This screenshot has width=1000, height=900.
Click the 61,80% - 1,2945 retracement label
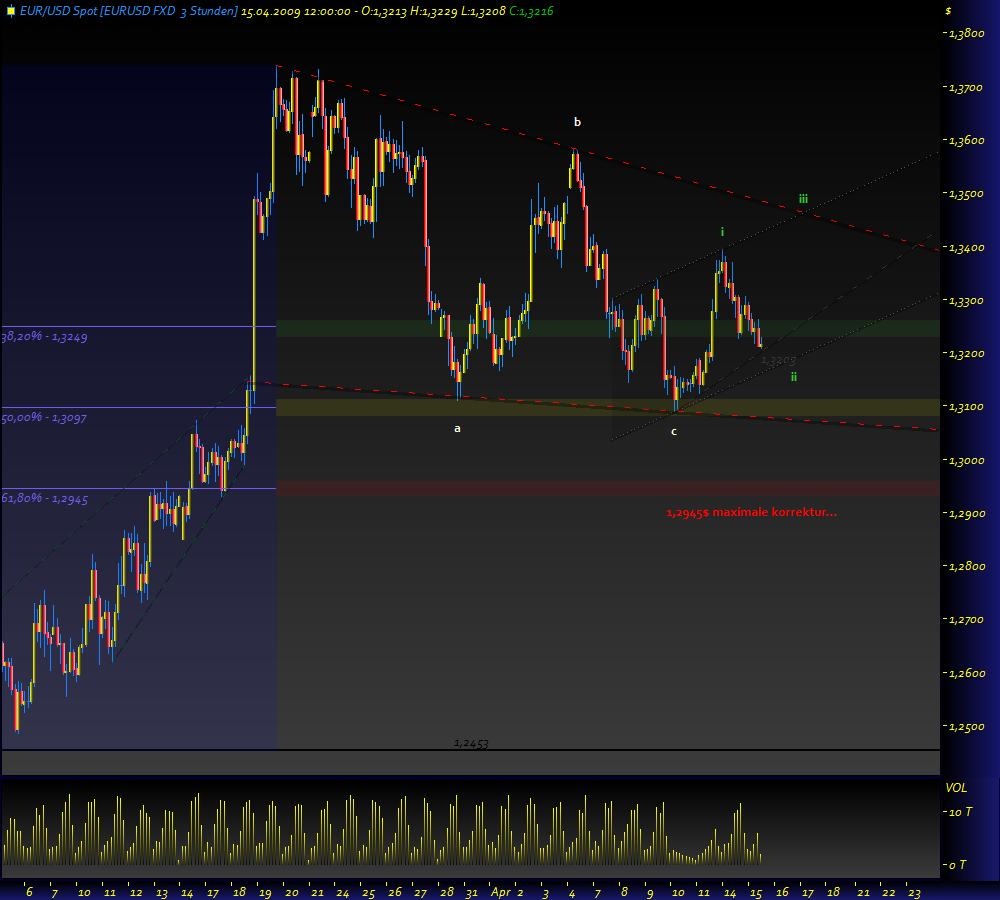(x=44, y=498)
